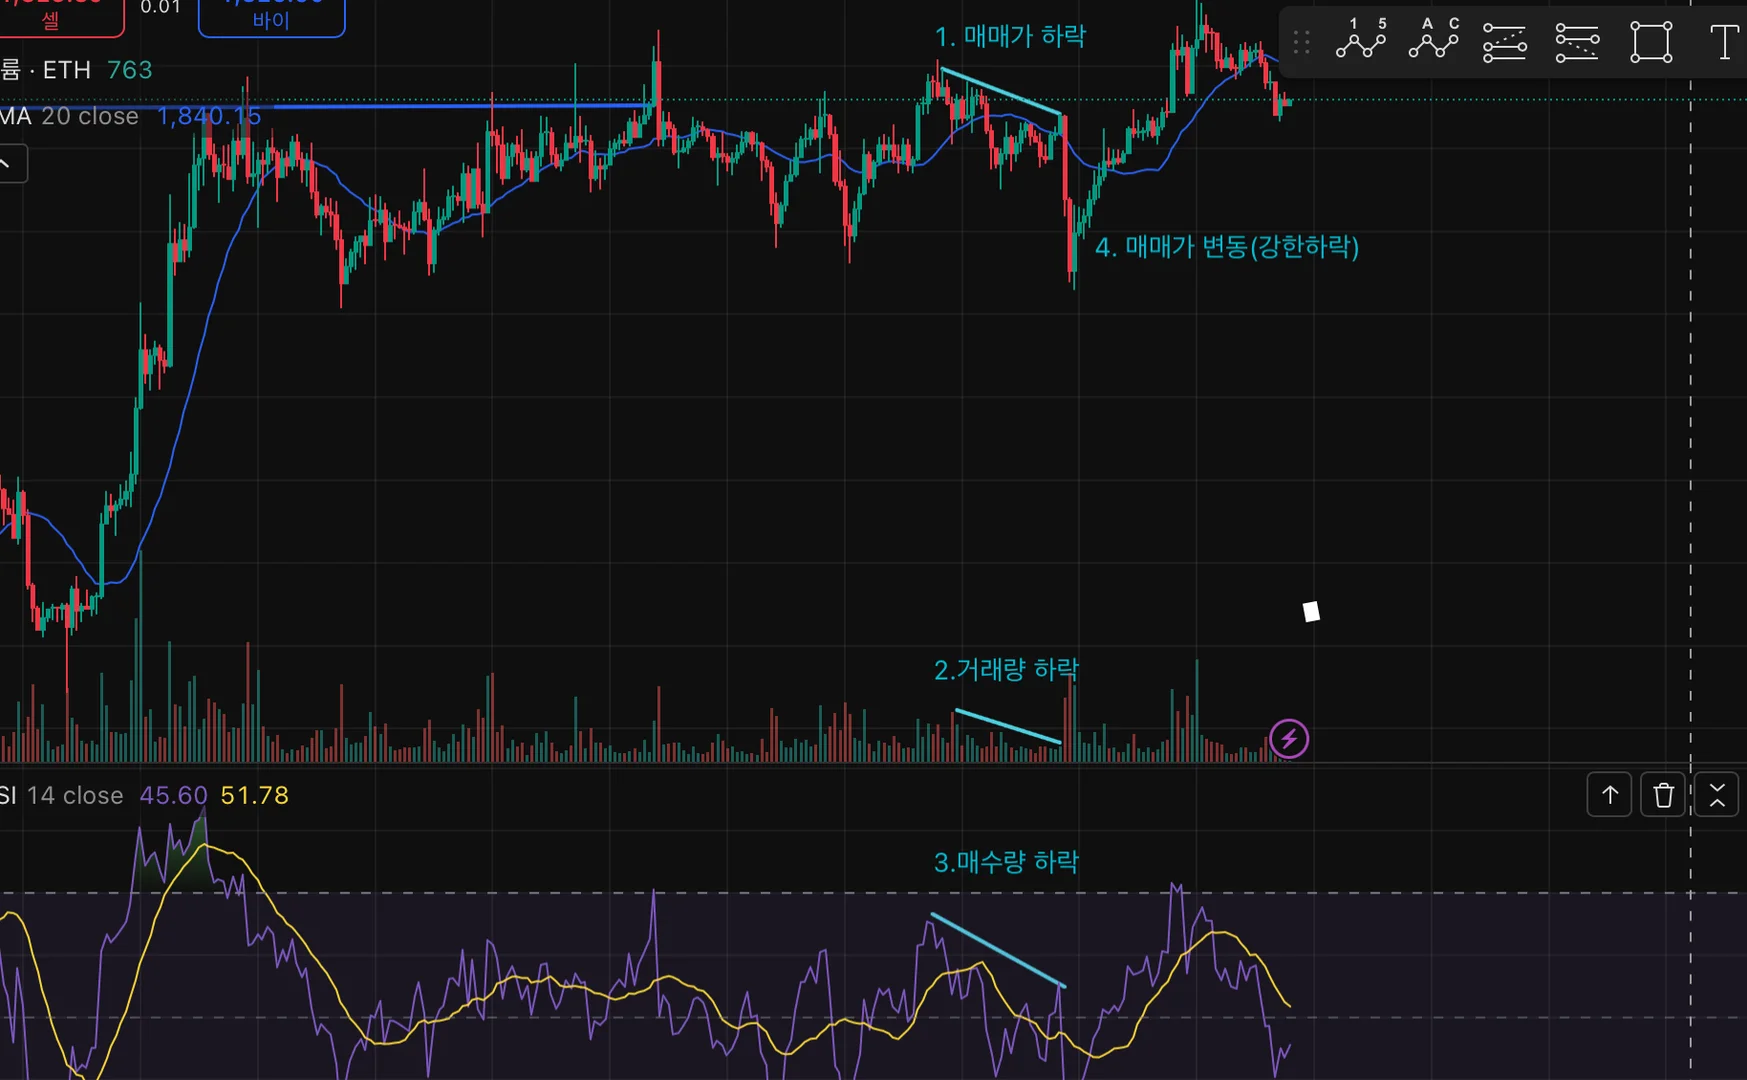Select the rectangle drawing tool
The width and height of the screenshot is (1747, 1080).
click(x=1651, y=43)
